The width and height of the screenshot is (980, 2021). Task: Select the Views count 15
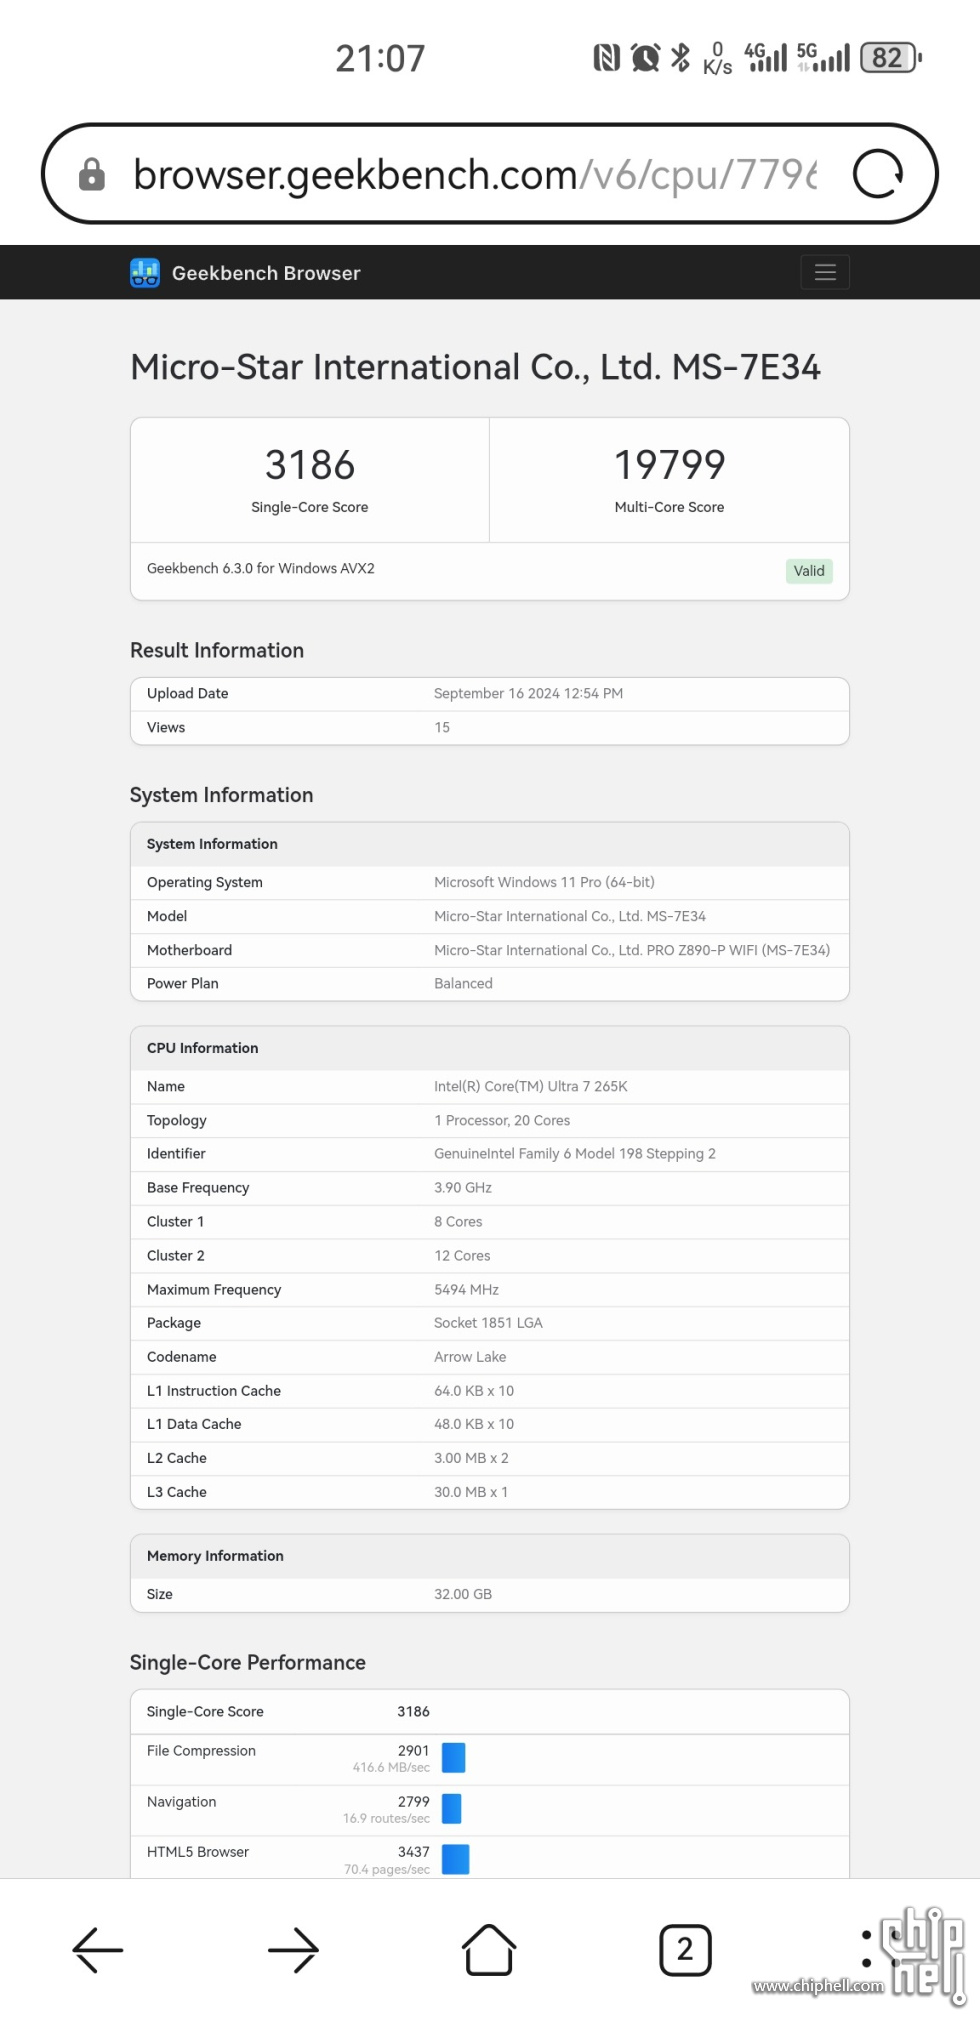442,728
